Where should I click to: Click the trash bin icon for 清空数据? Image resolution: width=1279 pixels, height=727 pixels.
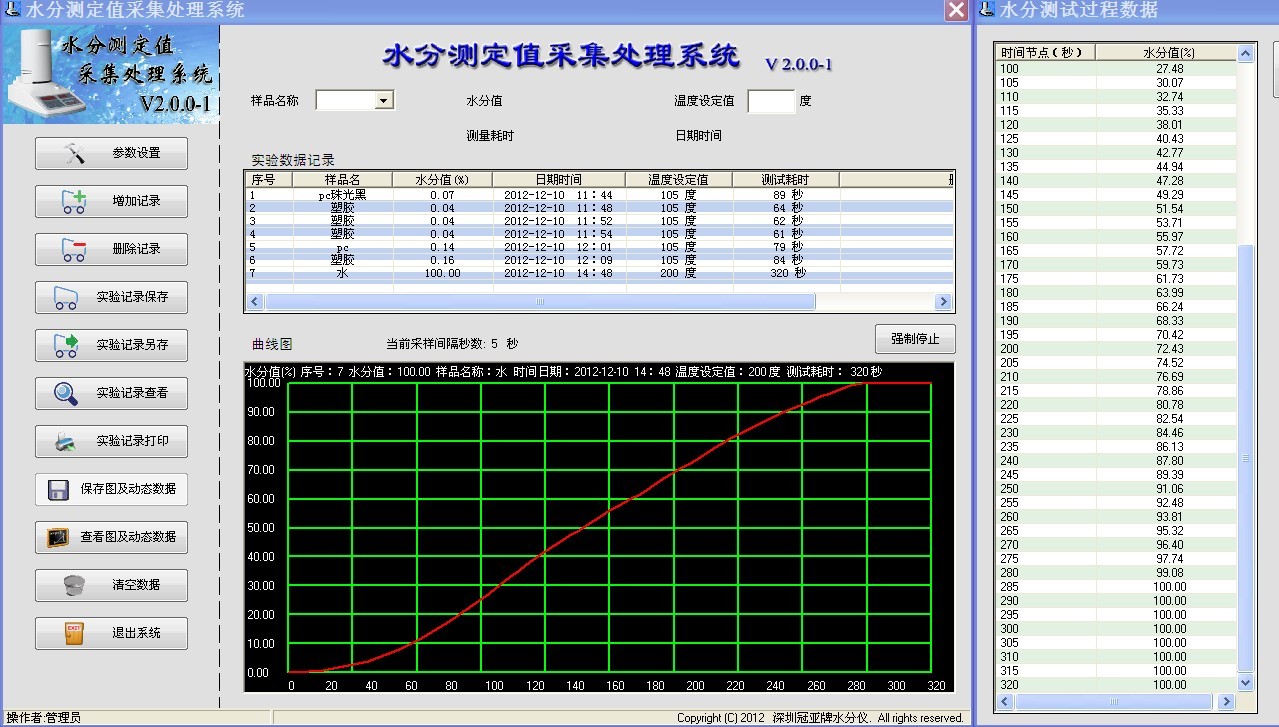74,585
